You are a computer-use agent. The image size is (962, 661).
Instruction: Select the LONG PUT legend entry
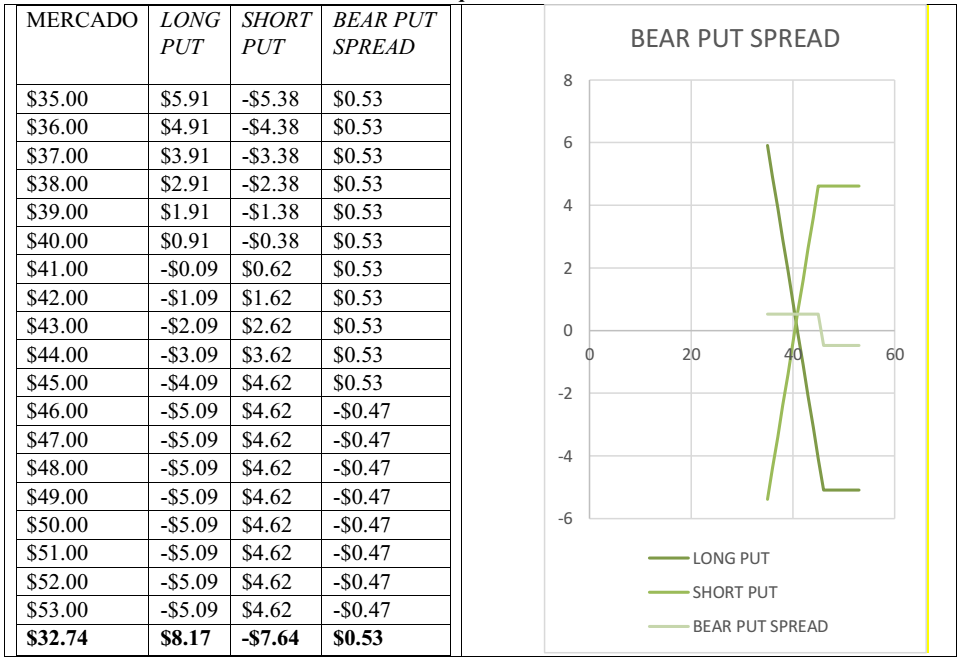point(730,559)
